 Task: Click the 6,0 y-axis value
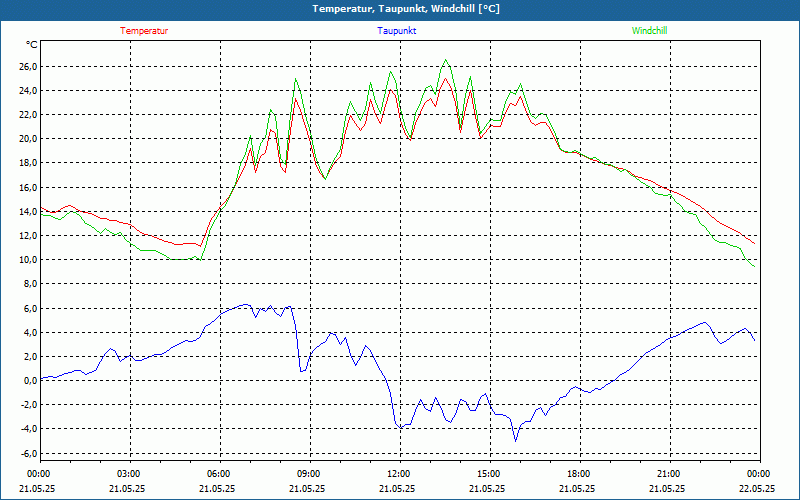pos(30,308)
